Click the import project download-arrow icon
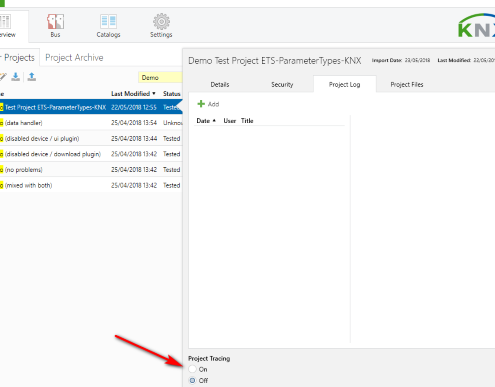Screen dimensions: 495x387 (x=16, y=77)
